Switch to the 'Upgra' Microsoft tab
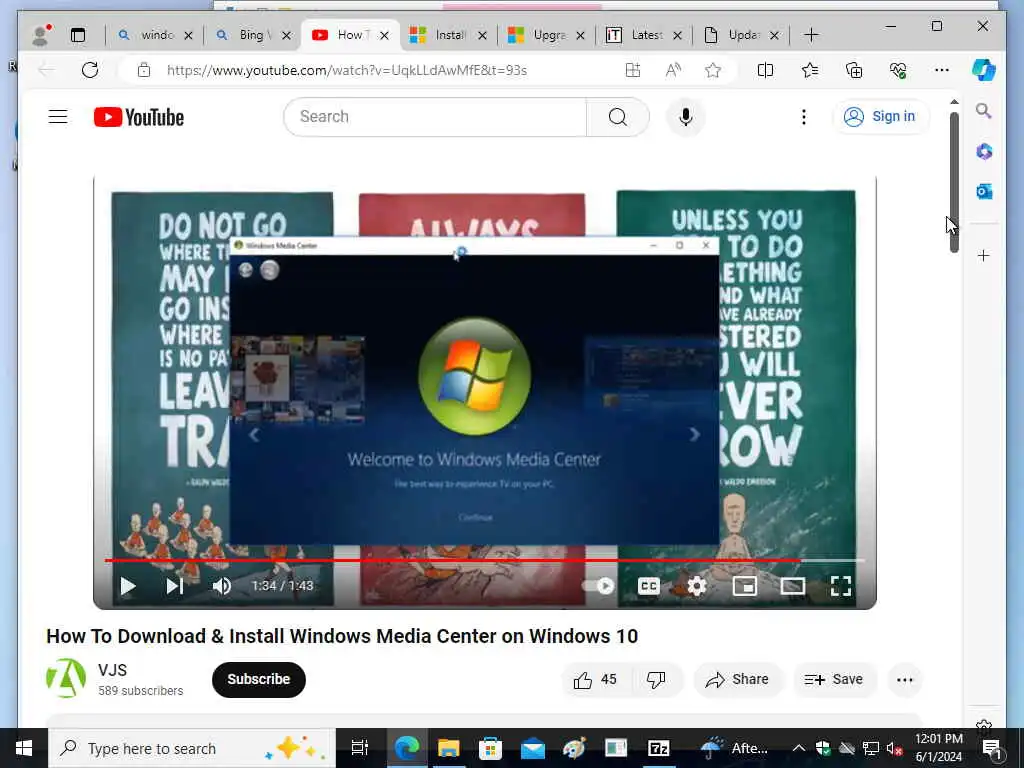This screenshot has width=1024, height=768. tap(545, 35)
